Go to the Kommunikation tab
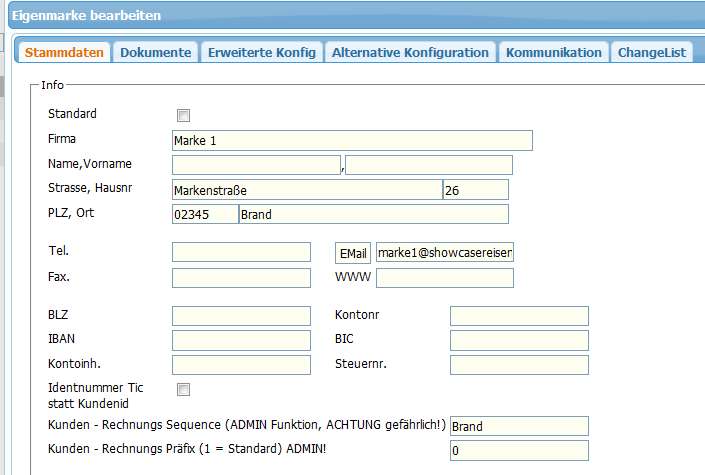 pos(554,52)
